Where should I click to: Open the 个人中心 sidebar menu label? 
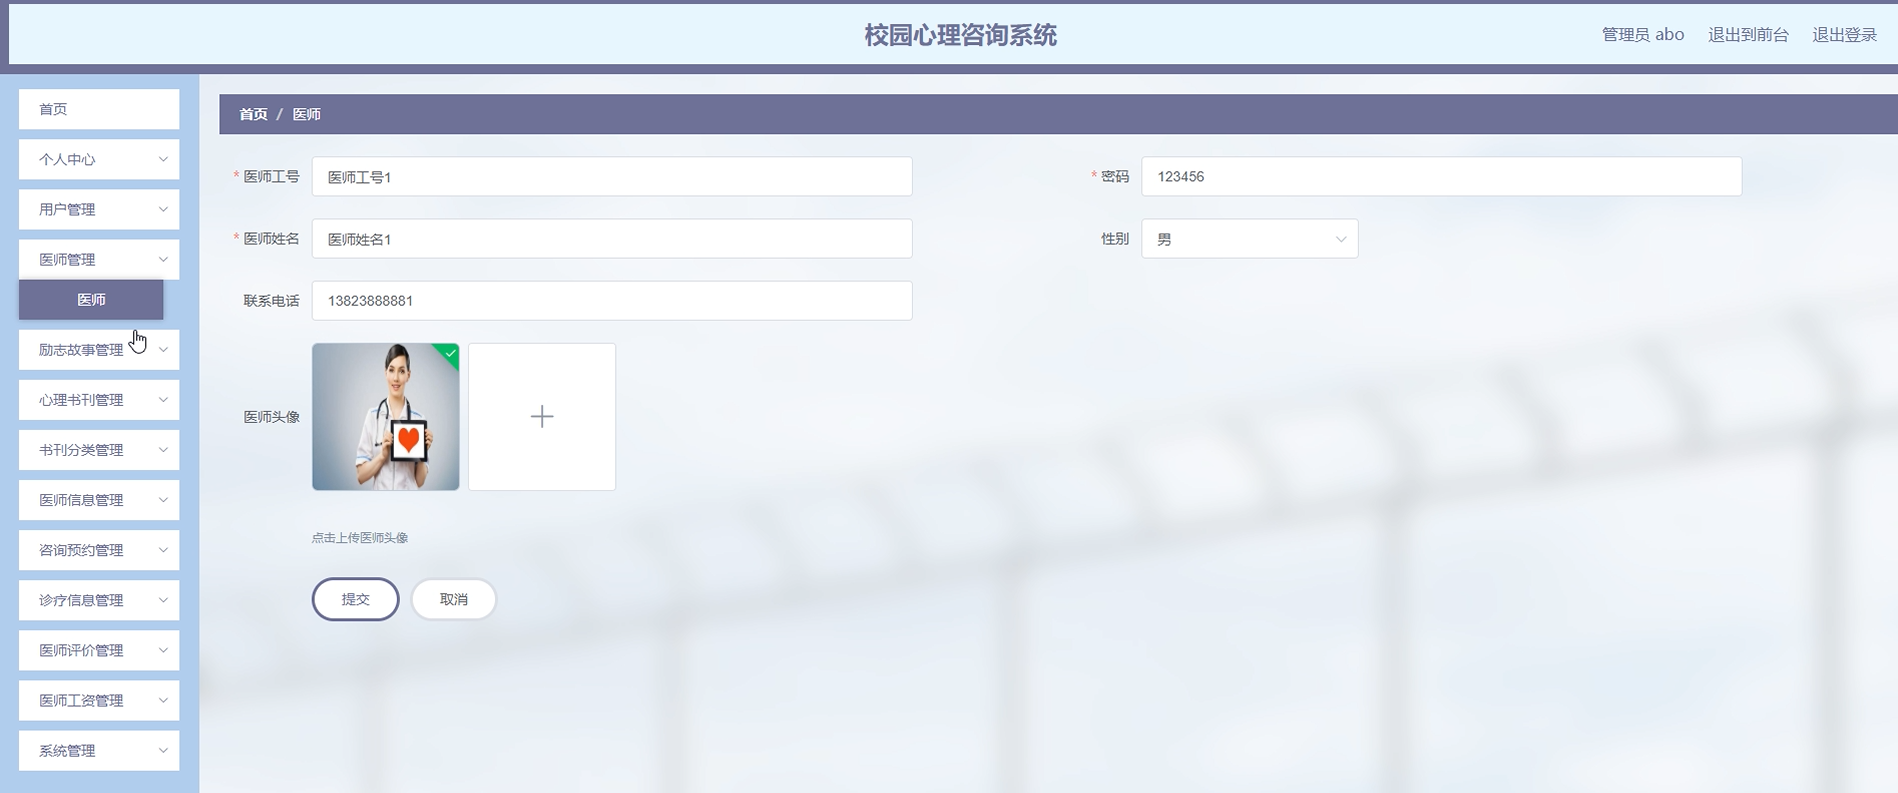(67, 159)
